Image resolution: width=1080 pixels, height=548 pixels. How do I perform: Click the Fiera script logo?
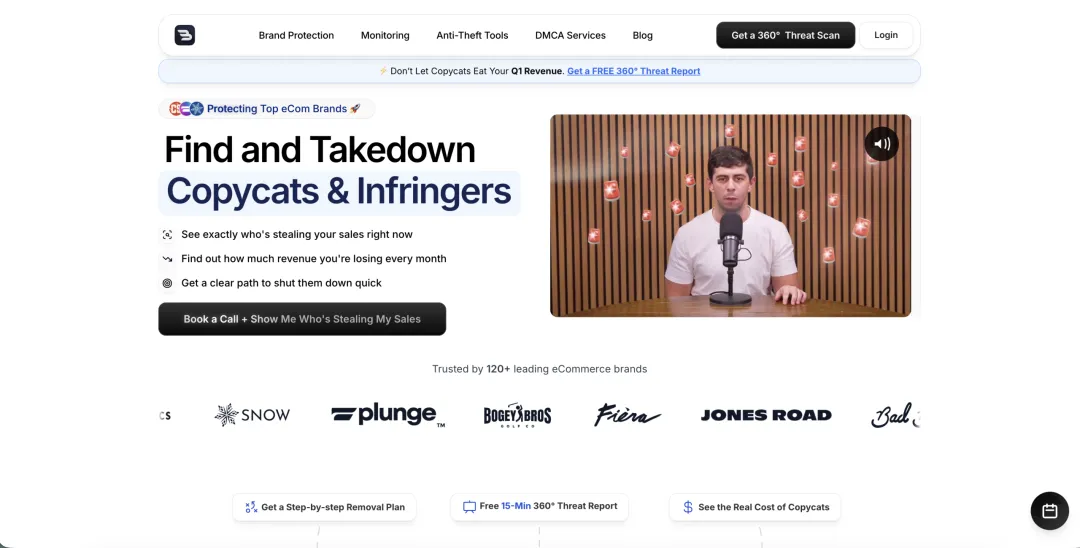coord(627,415)
